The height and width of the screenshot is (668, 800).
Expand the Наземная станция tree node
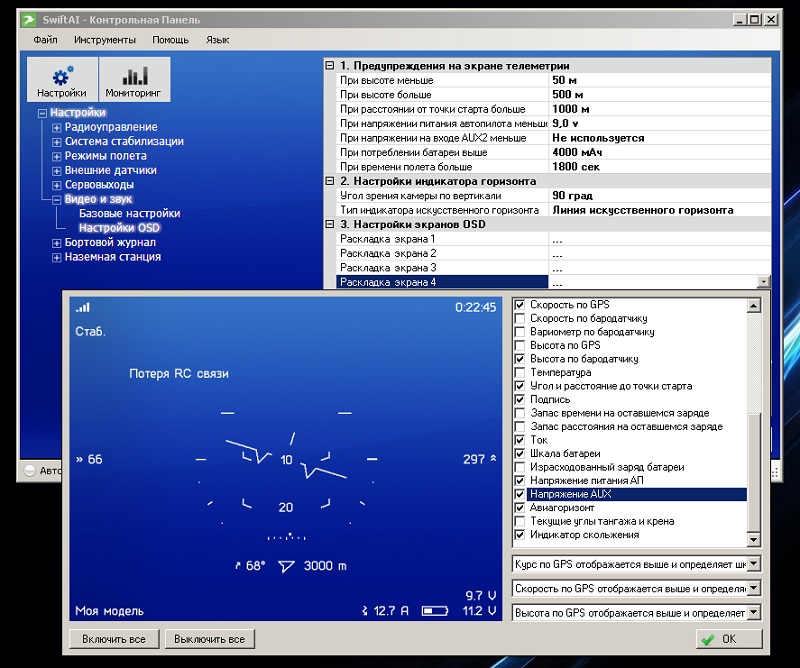pos(57,258)
